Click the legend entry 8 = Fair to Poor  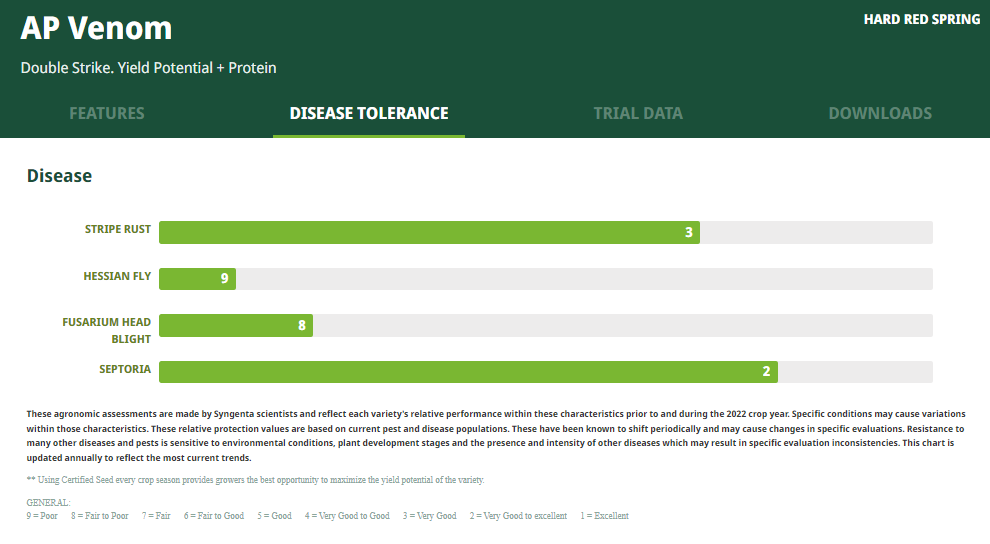[x=100, y=516]
